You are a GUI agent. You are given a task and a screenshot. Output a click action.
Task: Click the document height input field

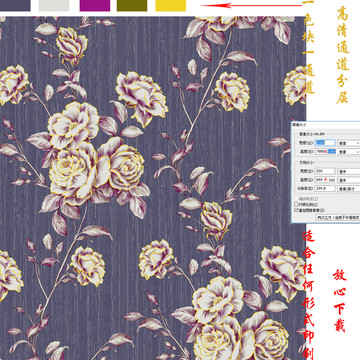[325, 180]
